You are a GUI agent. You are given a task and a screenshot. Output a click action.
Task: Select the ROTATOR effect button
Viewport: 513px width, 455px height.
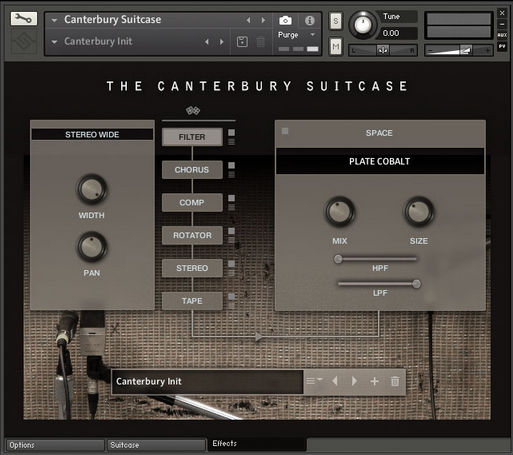pos(192,235)
